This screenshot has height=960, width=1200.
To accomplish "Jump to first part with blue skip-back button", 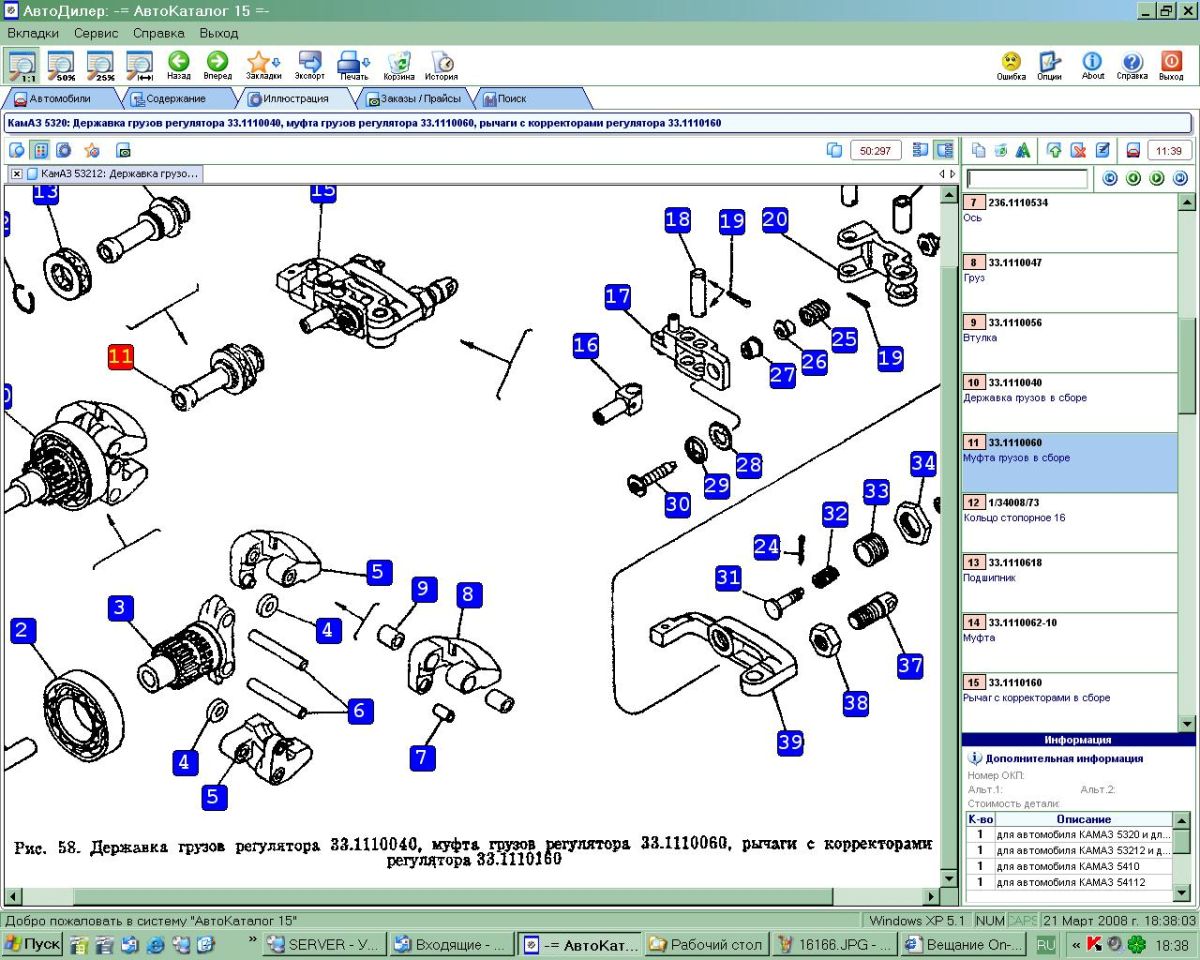I will tap(1109, 178).
